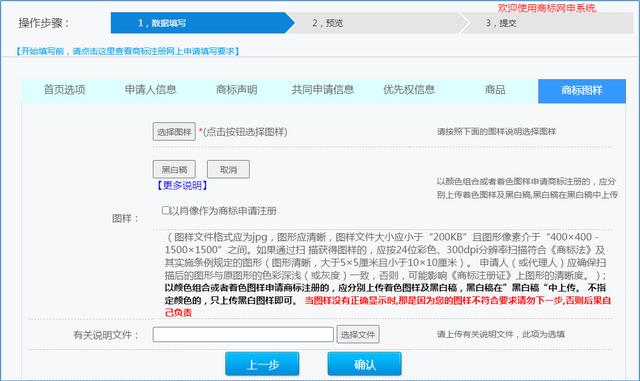The image size is (640, 381).
Task: Select the 共同申请信息 tab
Action: (322, 90)
